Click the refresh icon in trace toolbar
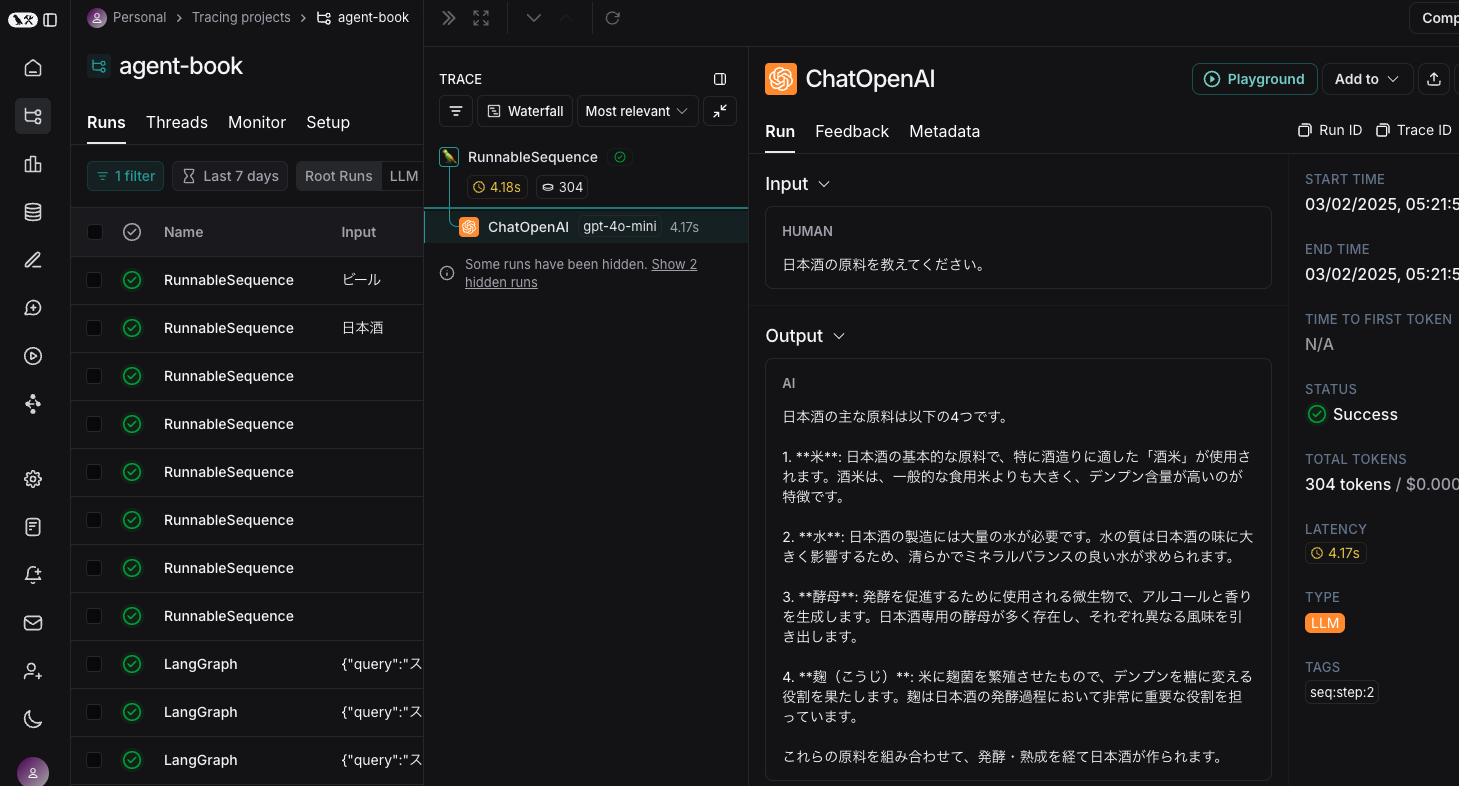 [613, 18]
